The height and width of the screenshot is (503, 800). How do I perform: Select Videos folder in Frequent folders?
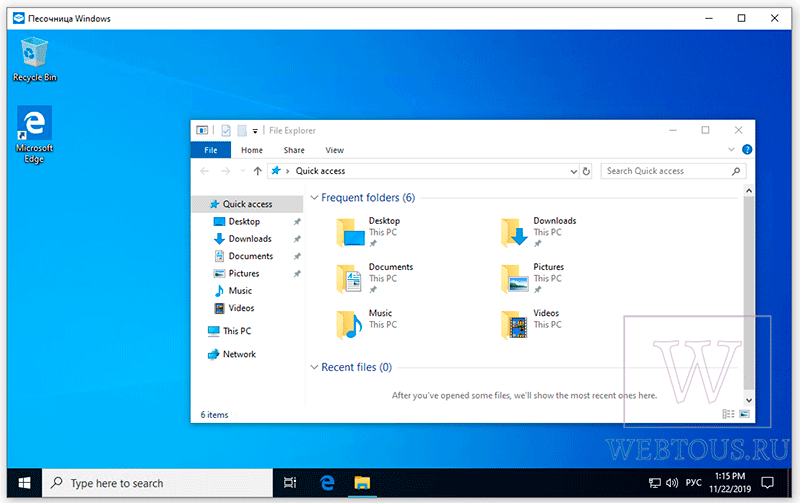pyautogui.click(x=531, y=325)
